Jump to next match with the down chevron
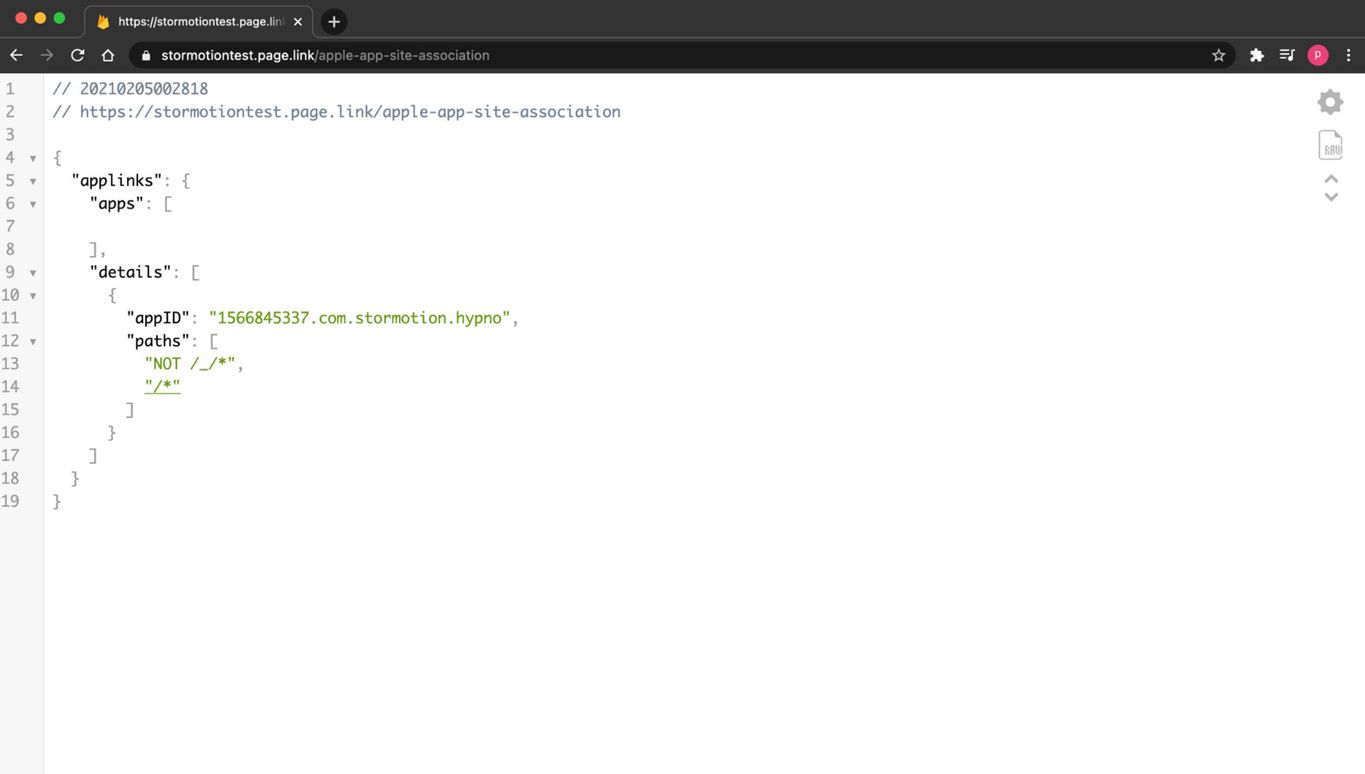 coord(1330,197)
